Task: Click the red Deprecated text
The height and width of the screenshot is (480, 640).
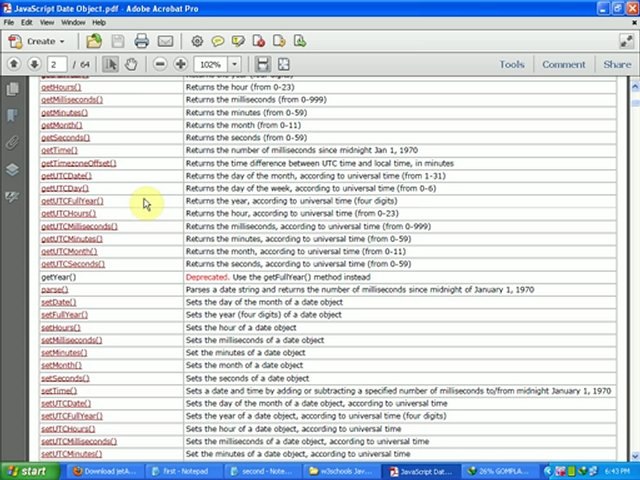Action: [207, 277]
